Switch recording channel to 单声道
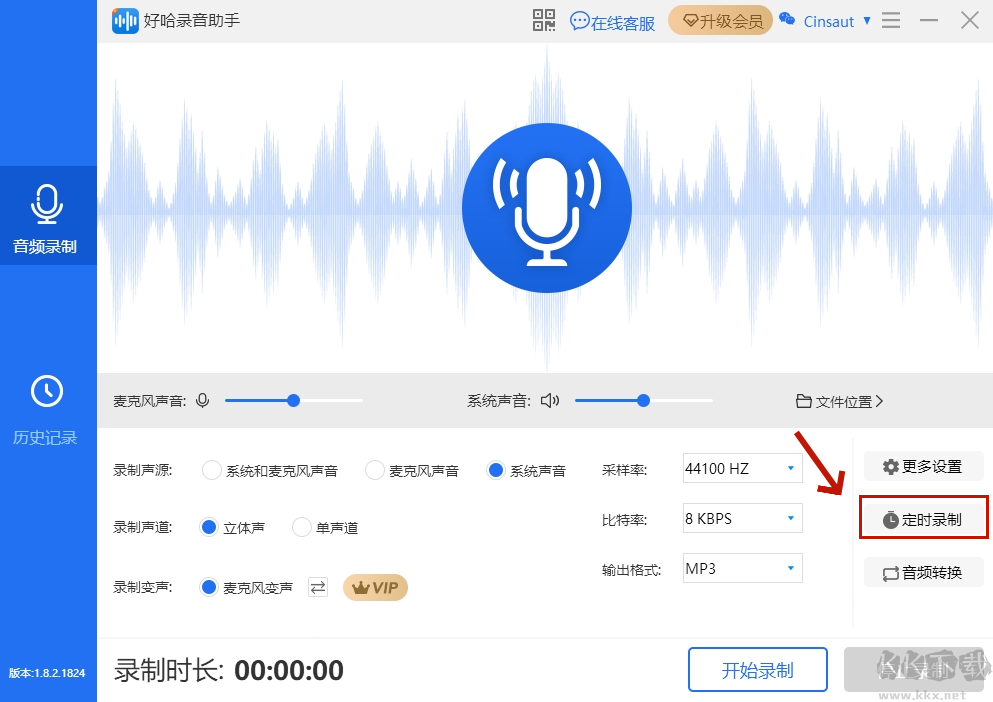 300,527
